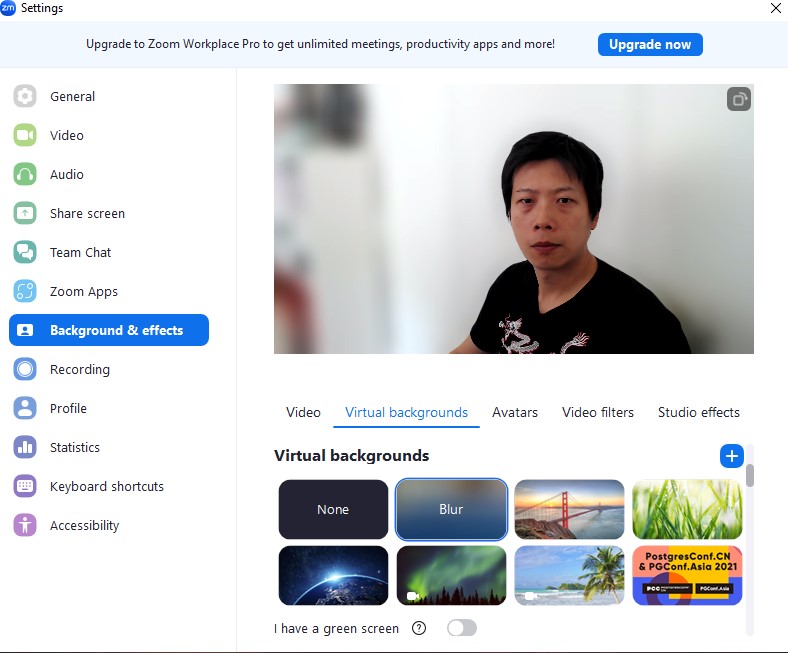
Task: Add a new virtual background with plus
Action: click(731, 456)
